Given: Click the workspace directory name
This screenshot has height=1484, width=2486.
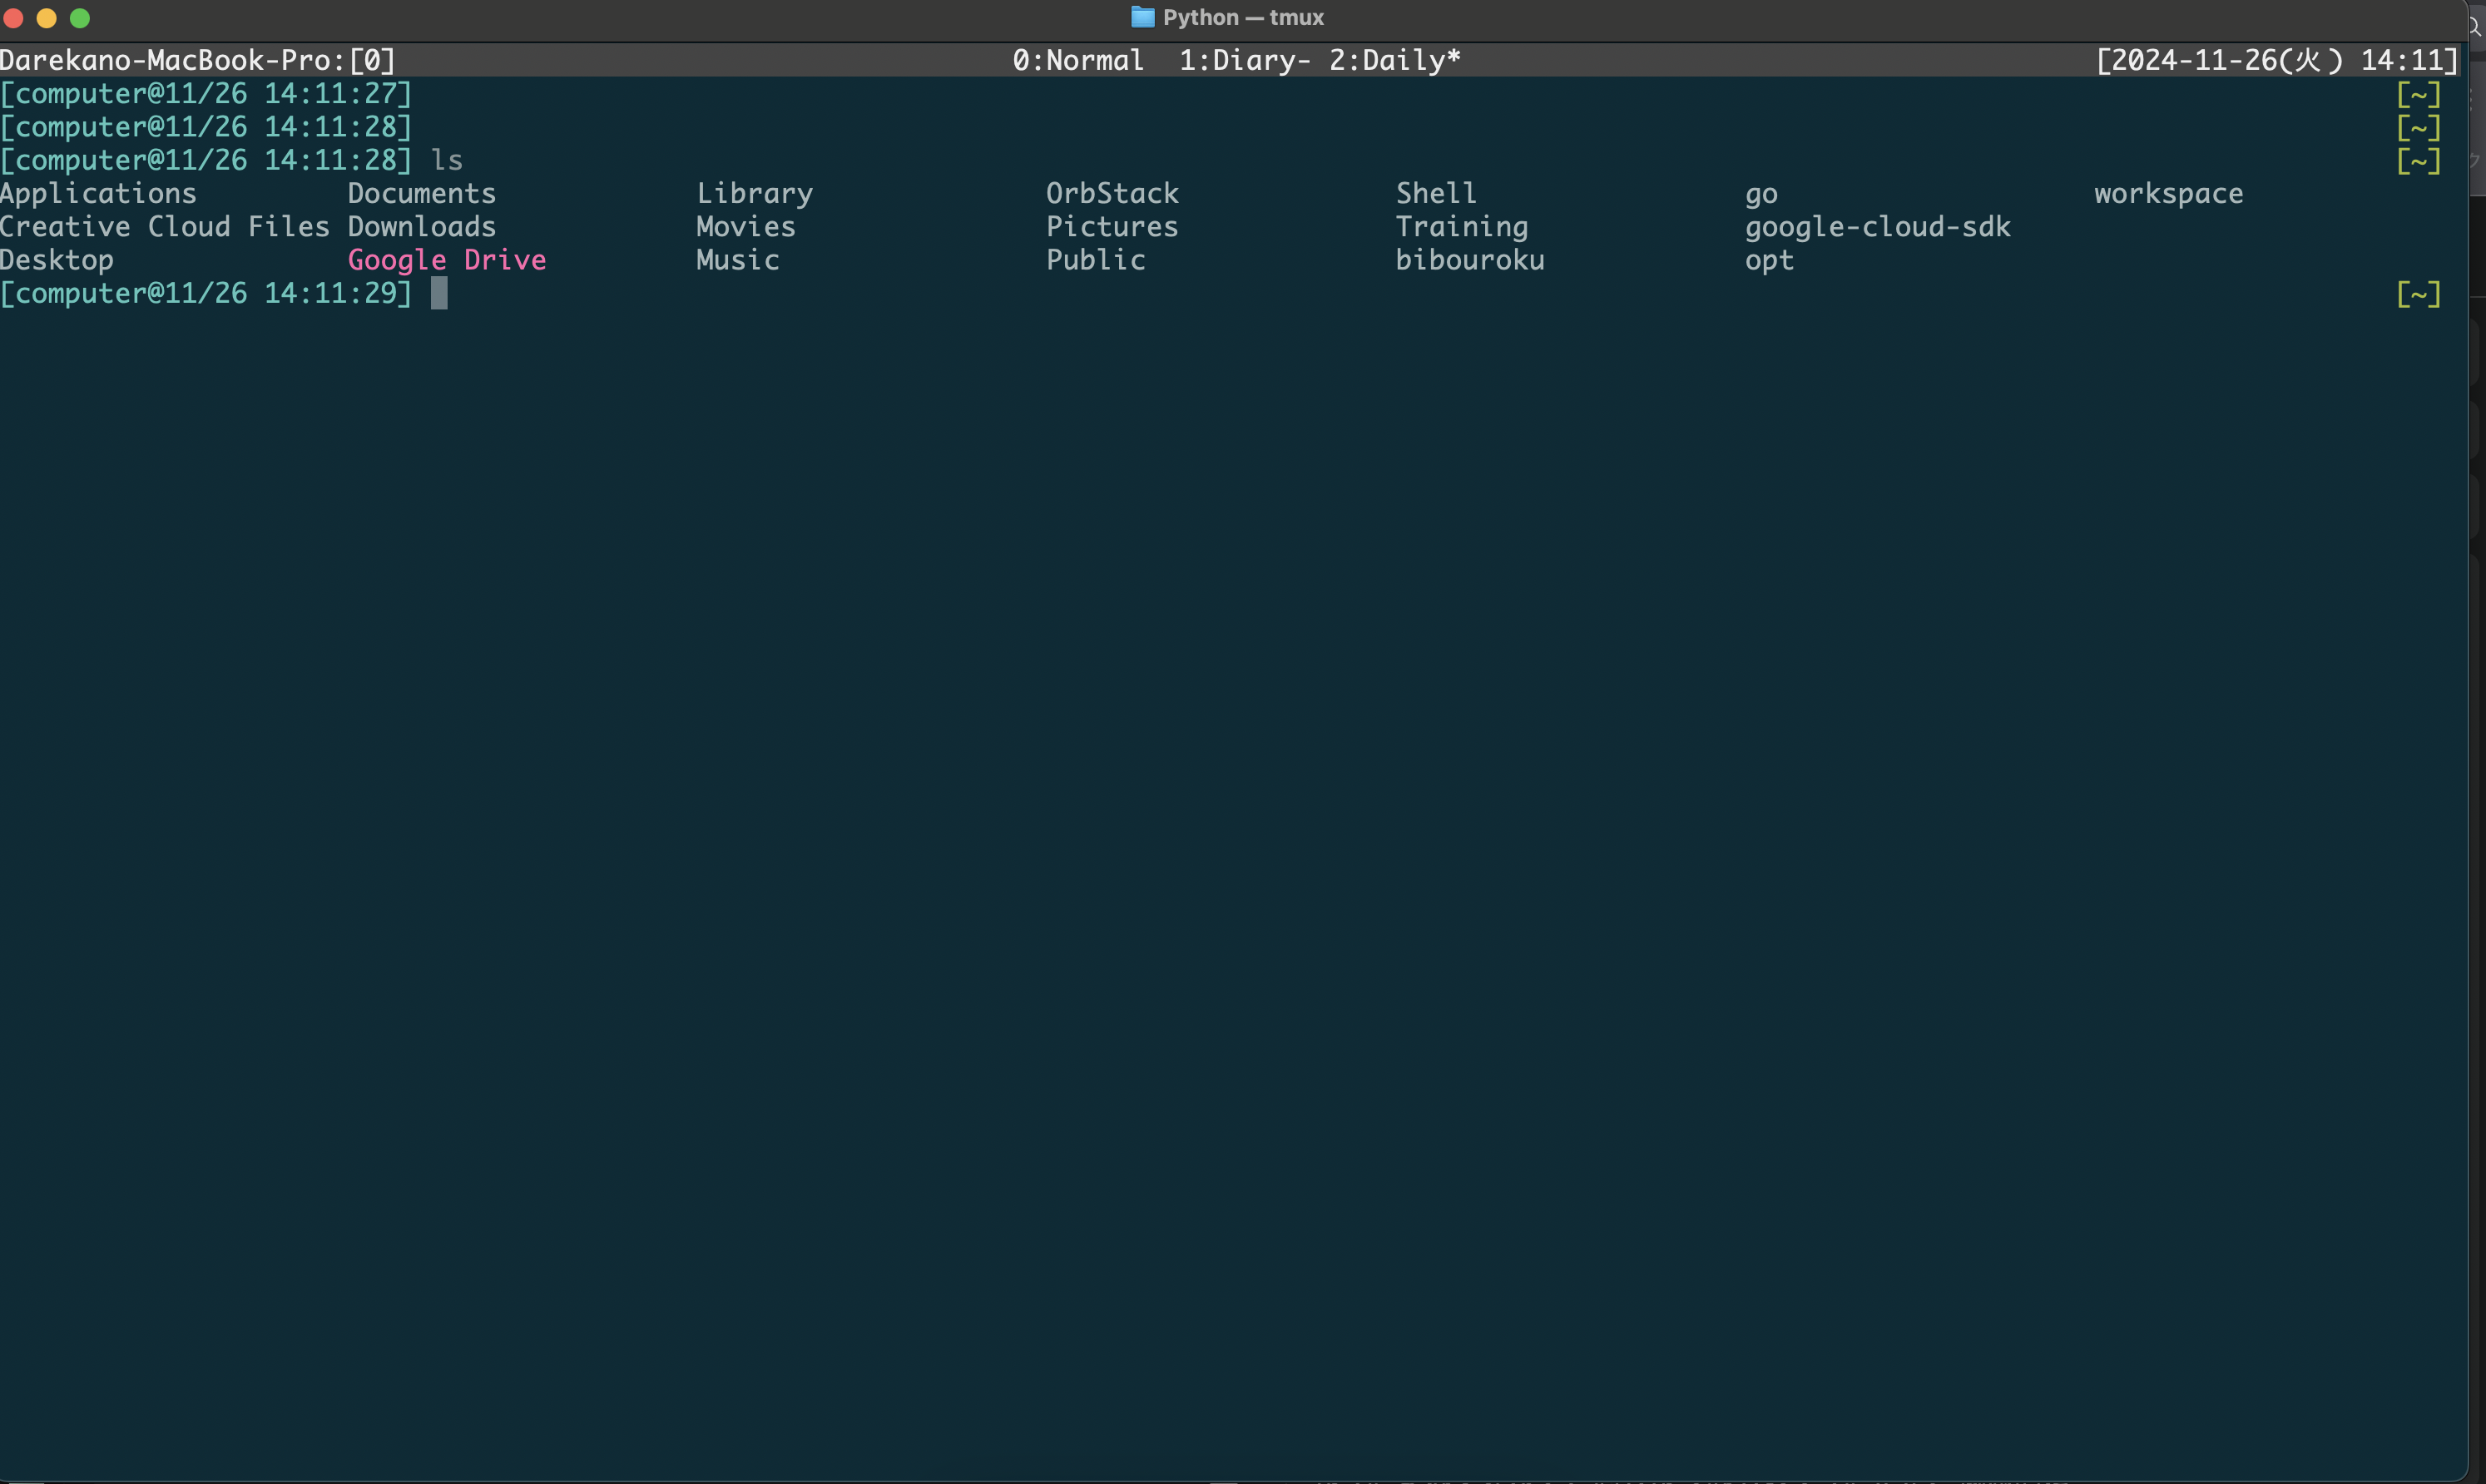Looking at the screenshot, I should (x=2168, y=193).
